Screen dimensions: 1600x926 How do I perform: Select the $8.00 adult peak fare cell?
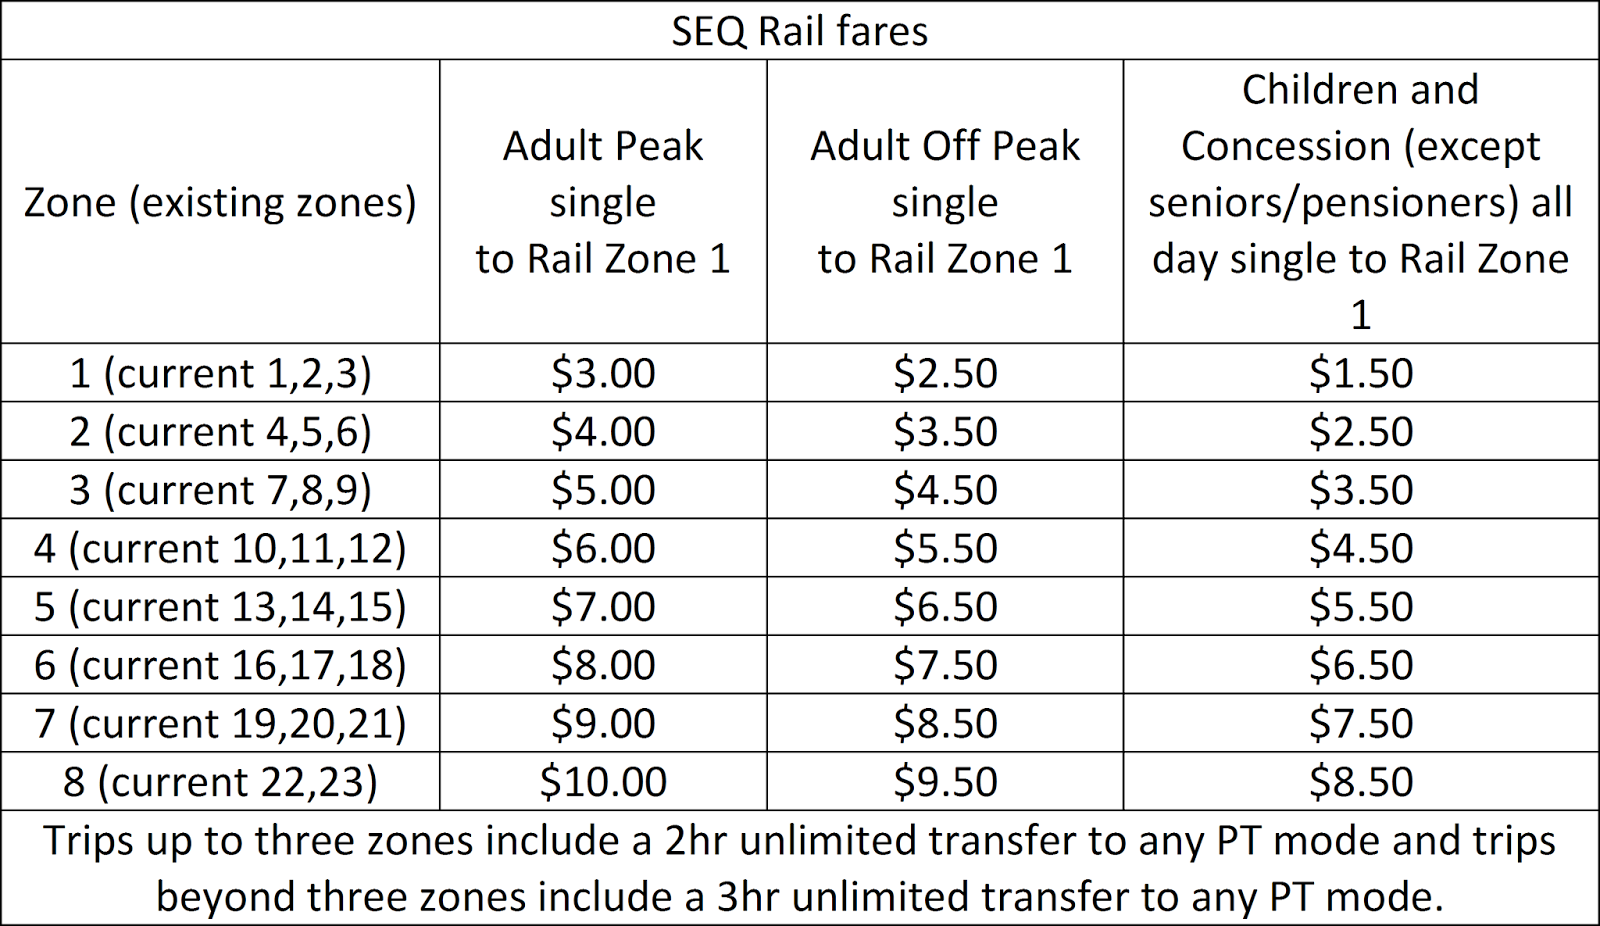click(603, 665)
